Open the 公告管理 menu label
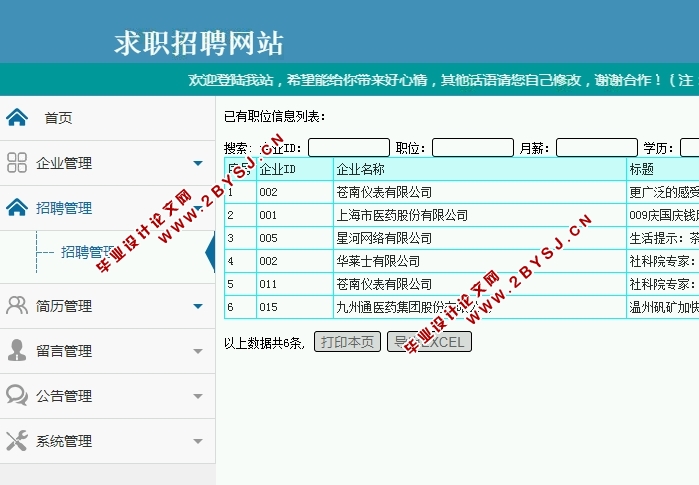The height and width of the screenshot is (485, 699). tap(64, 396)
